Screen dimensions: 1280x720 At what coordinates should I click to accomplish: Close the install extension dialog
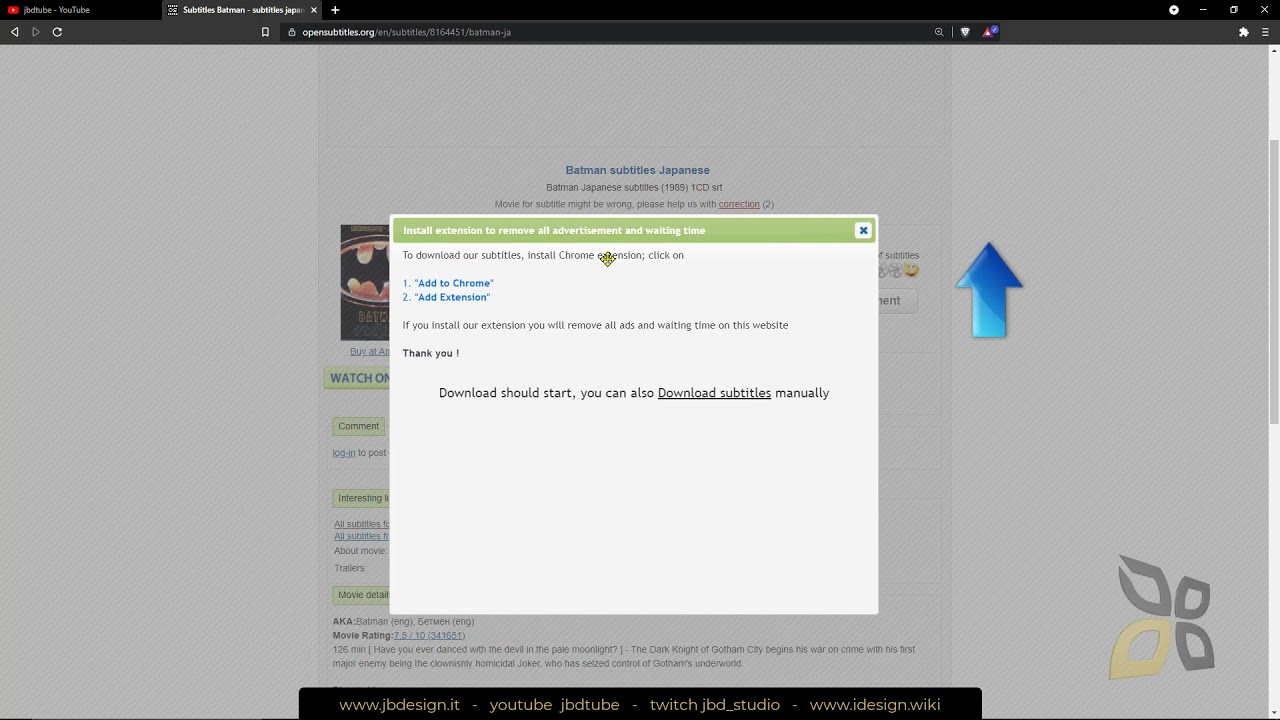point(863,230)
